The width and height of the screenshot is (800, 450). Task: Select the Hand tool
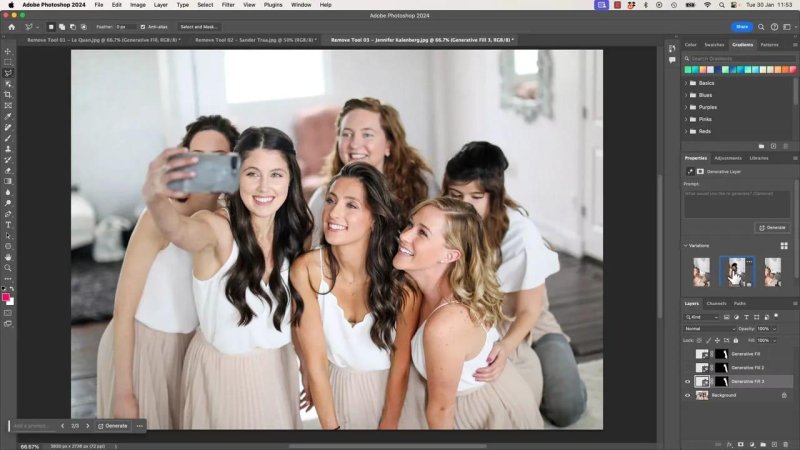click(x=8, y=257)
